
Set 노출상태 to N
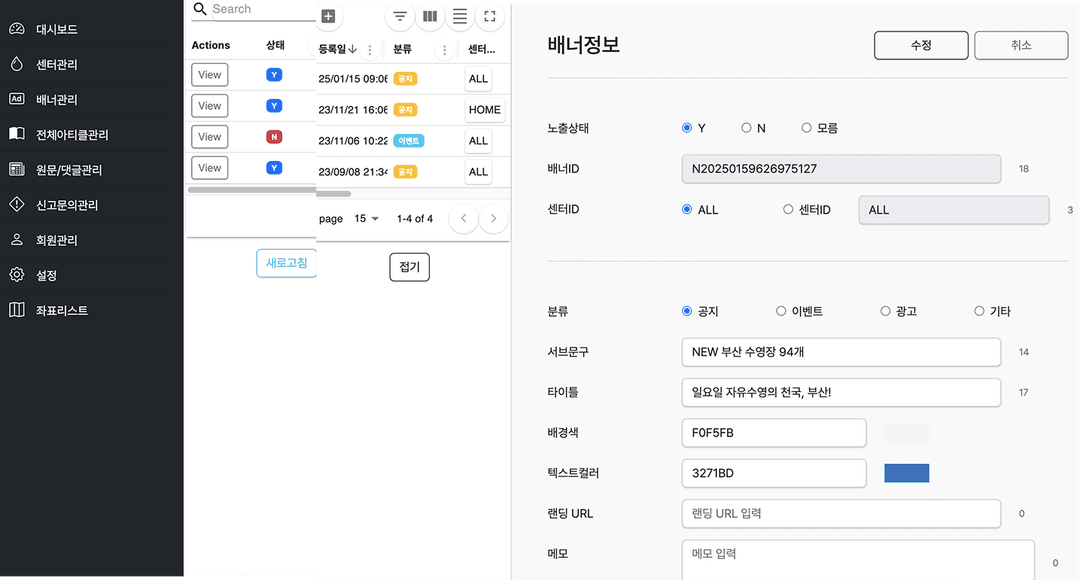tap(745, 127)
